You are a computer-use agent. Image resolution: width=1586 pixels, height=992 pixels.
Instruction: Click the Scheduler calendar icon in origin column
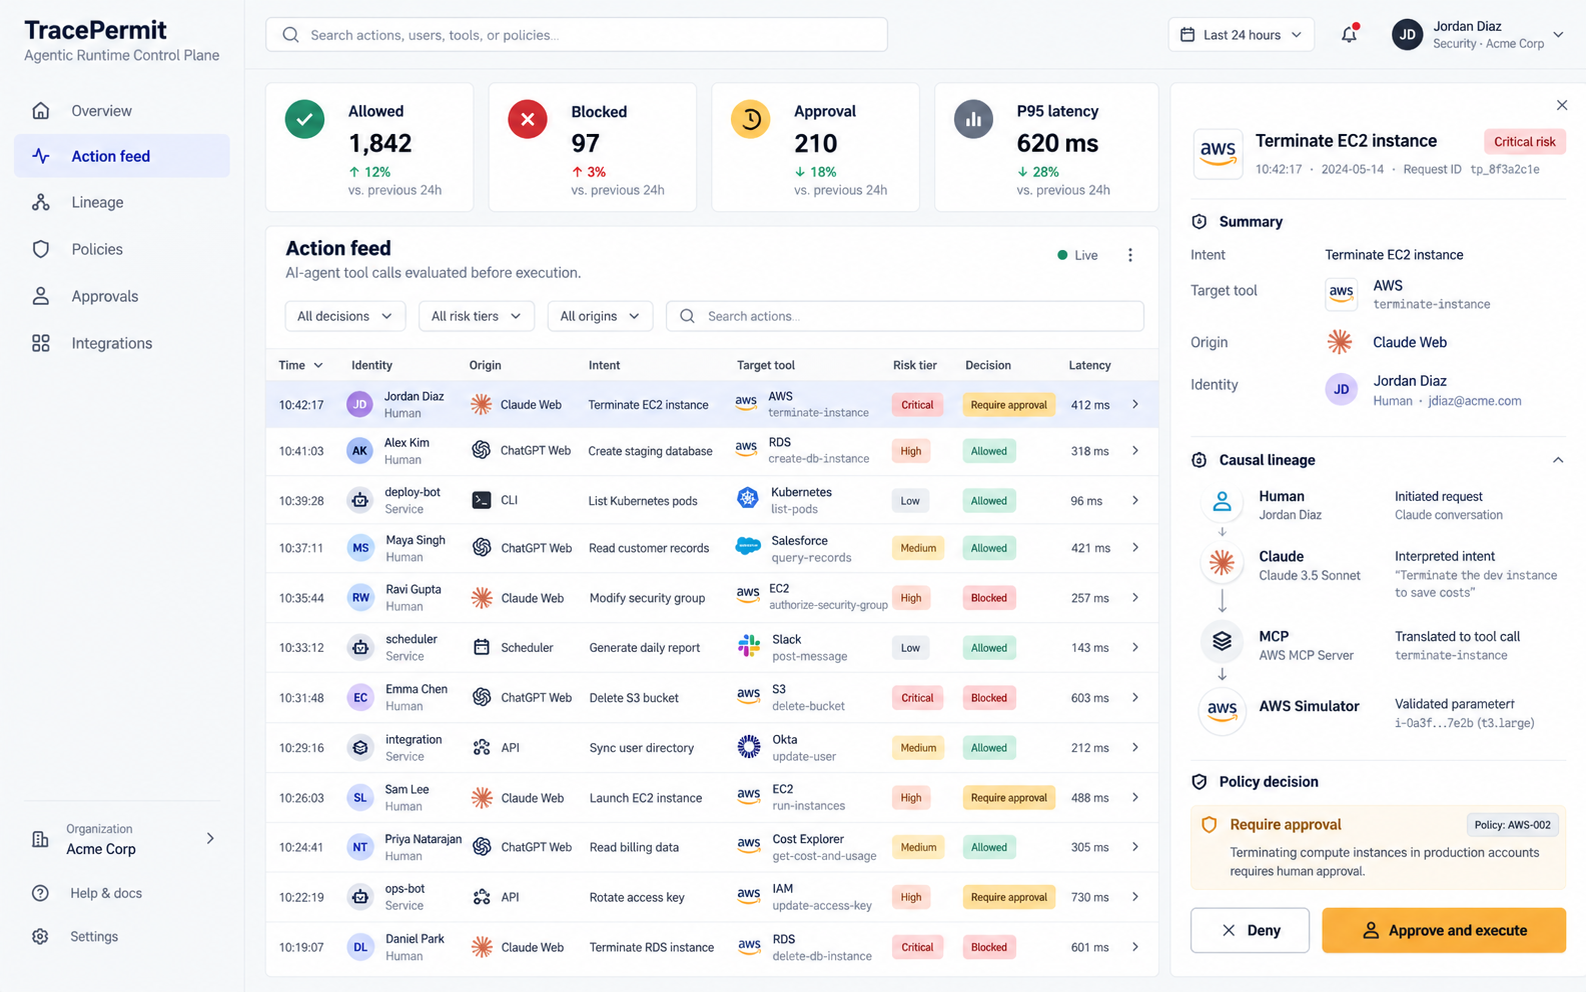click(481, 647)
